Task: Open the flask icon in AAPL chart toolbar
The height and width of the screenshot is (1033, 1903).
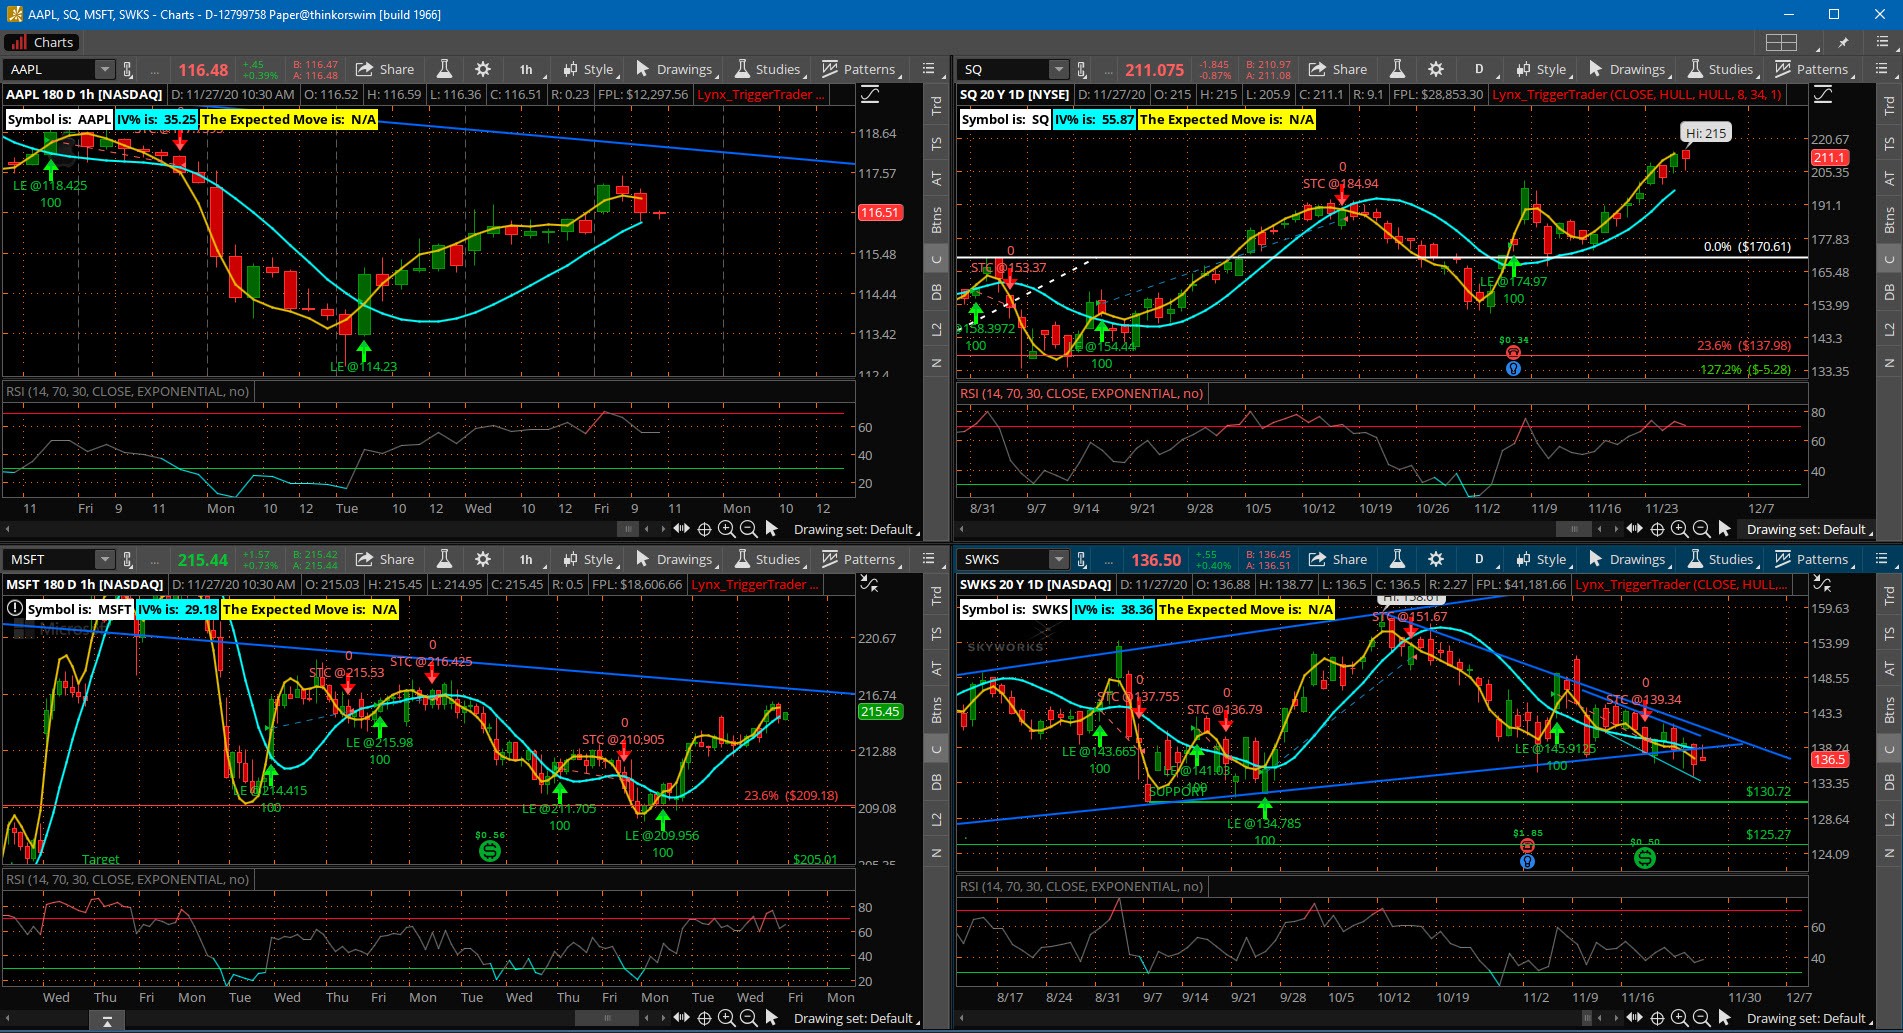Action: (x=444, y=69)
